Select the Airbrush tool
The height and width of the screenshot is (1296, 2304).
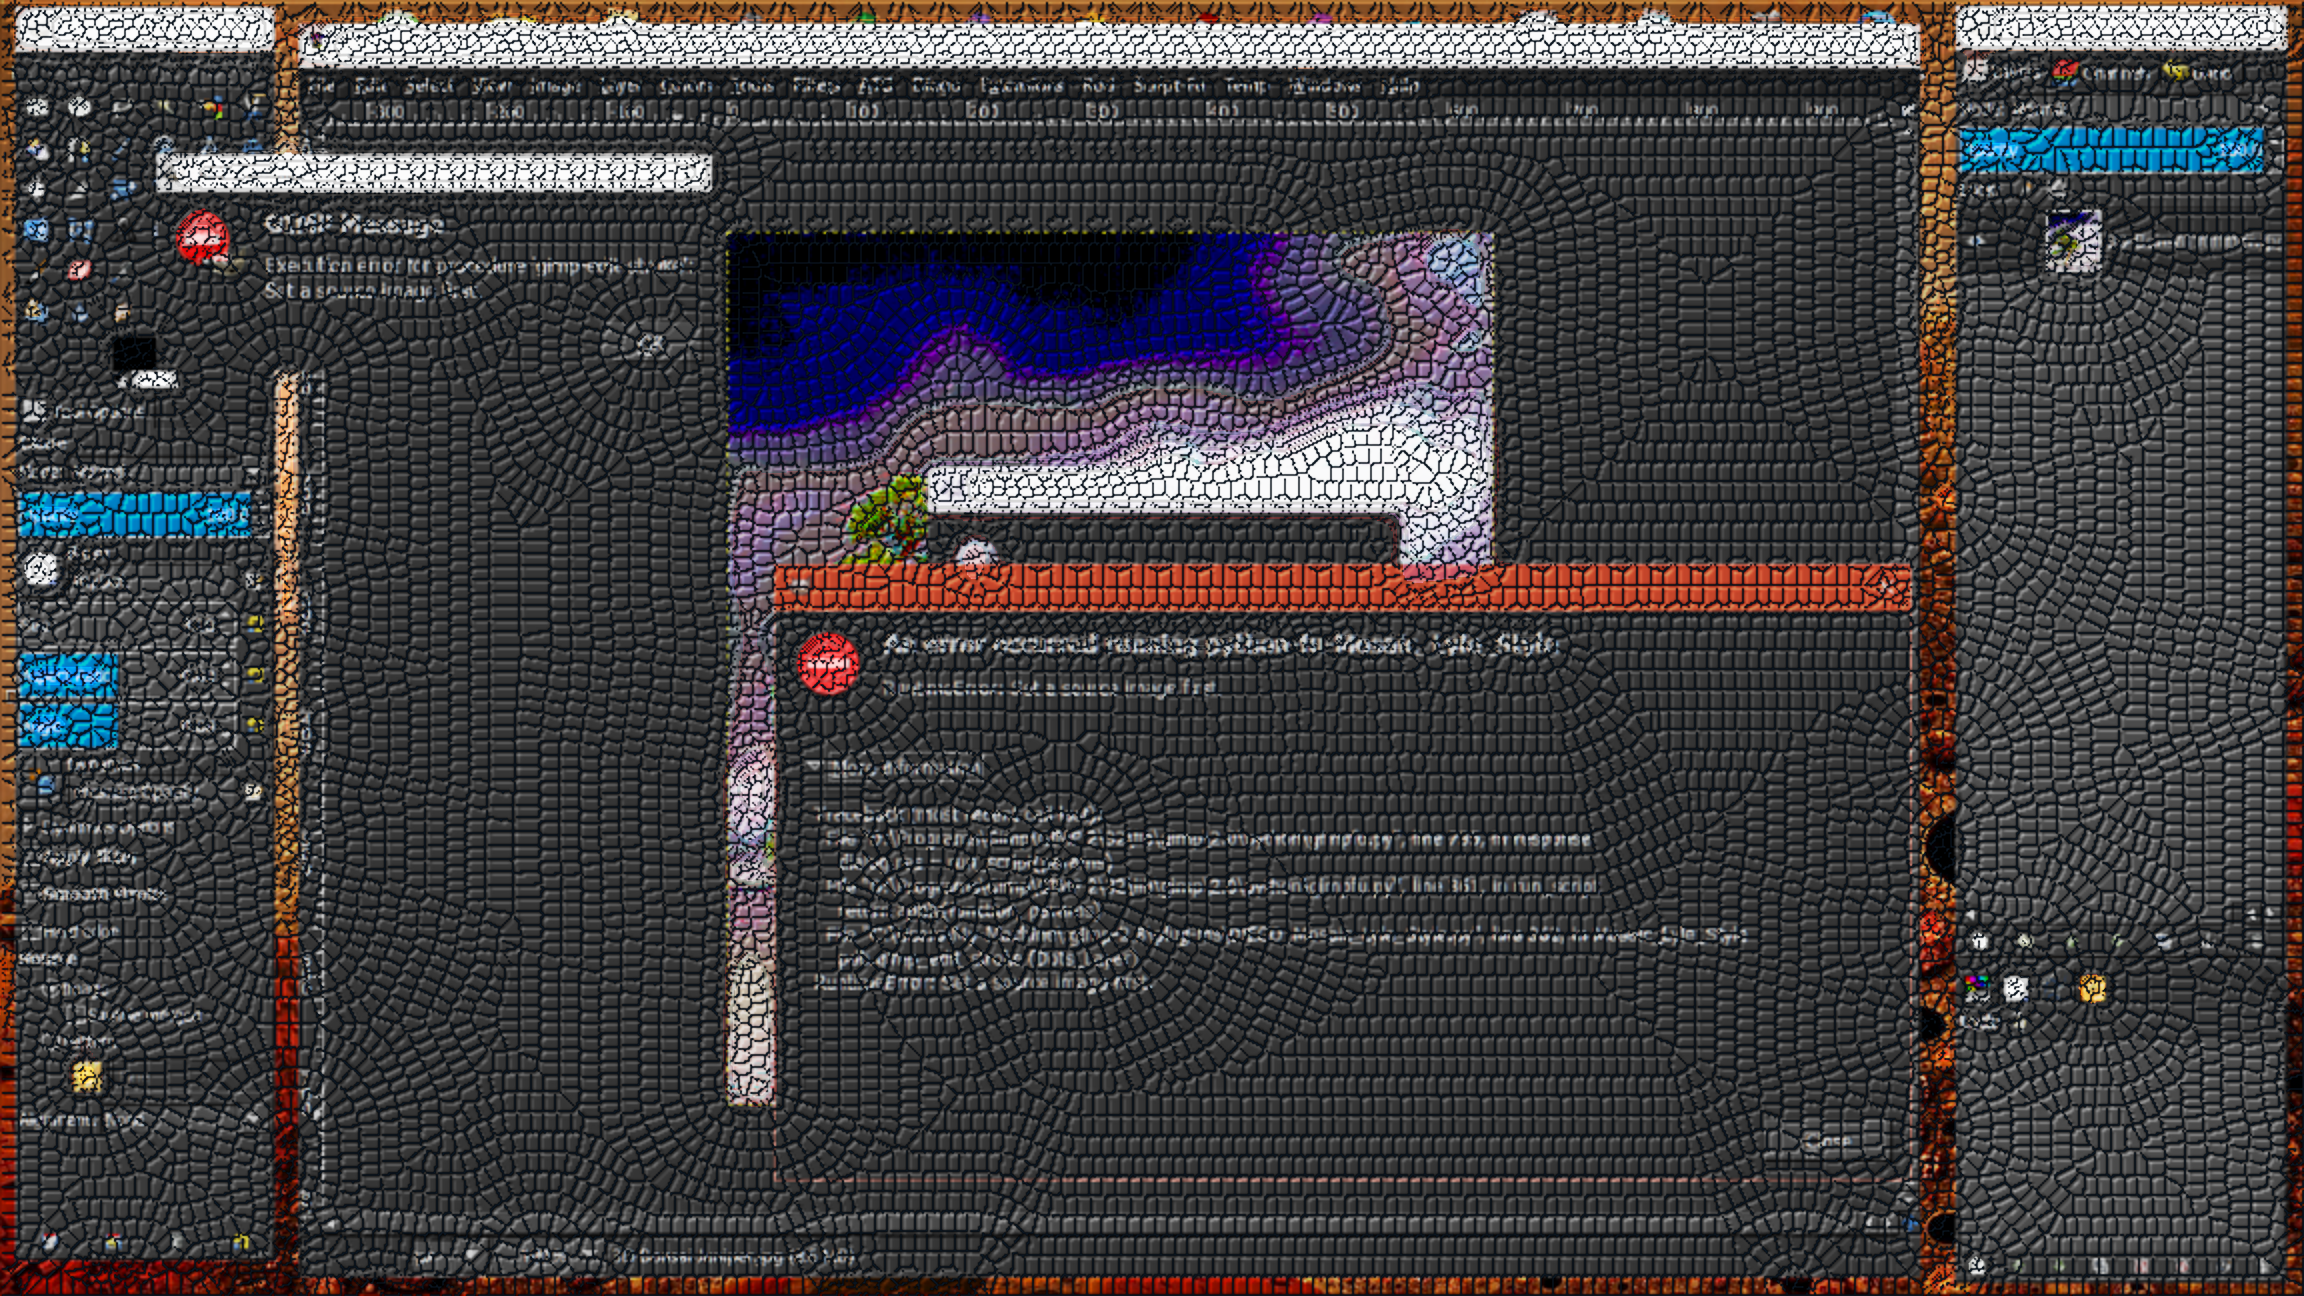coord(122,271)
